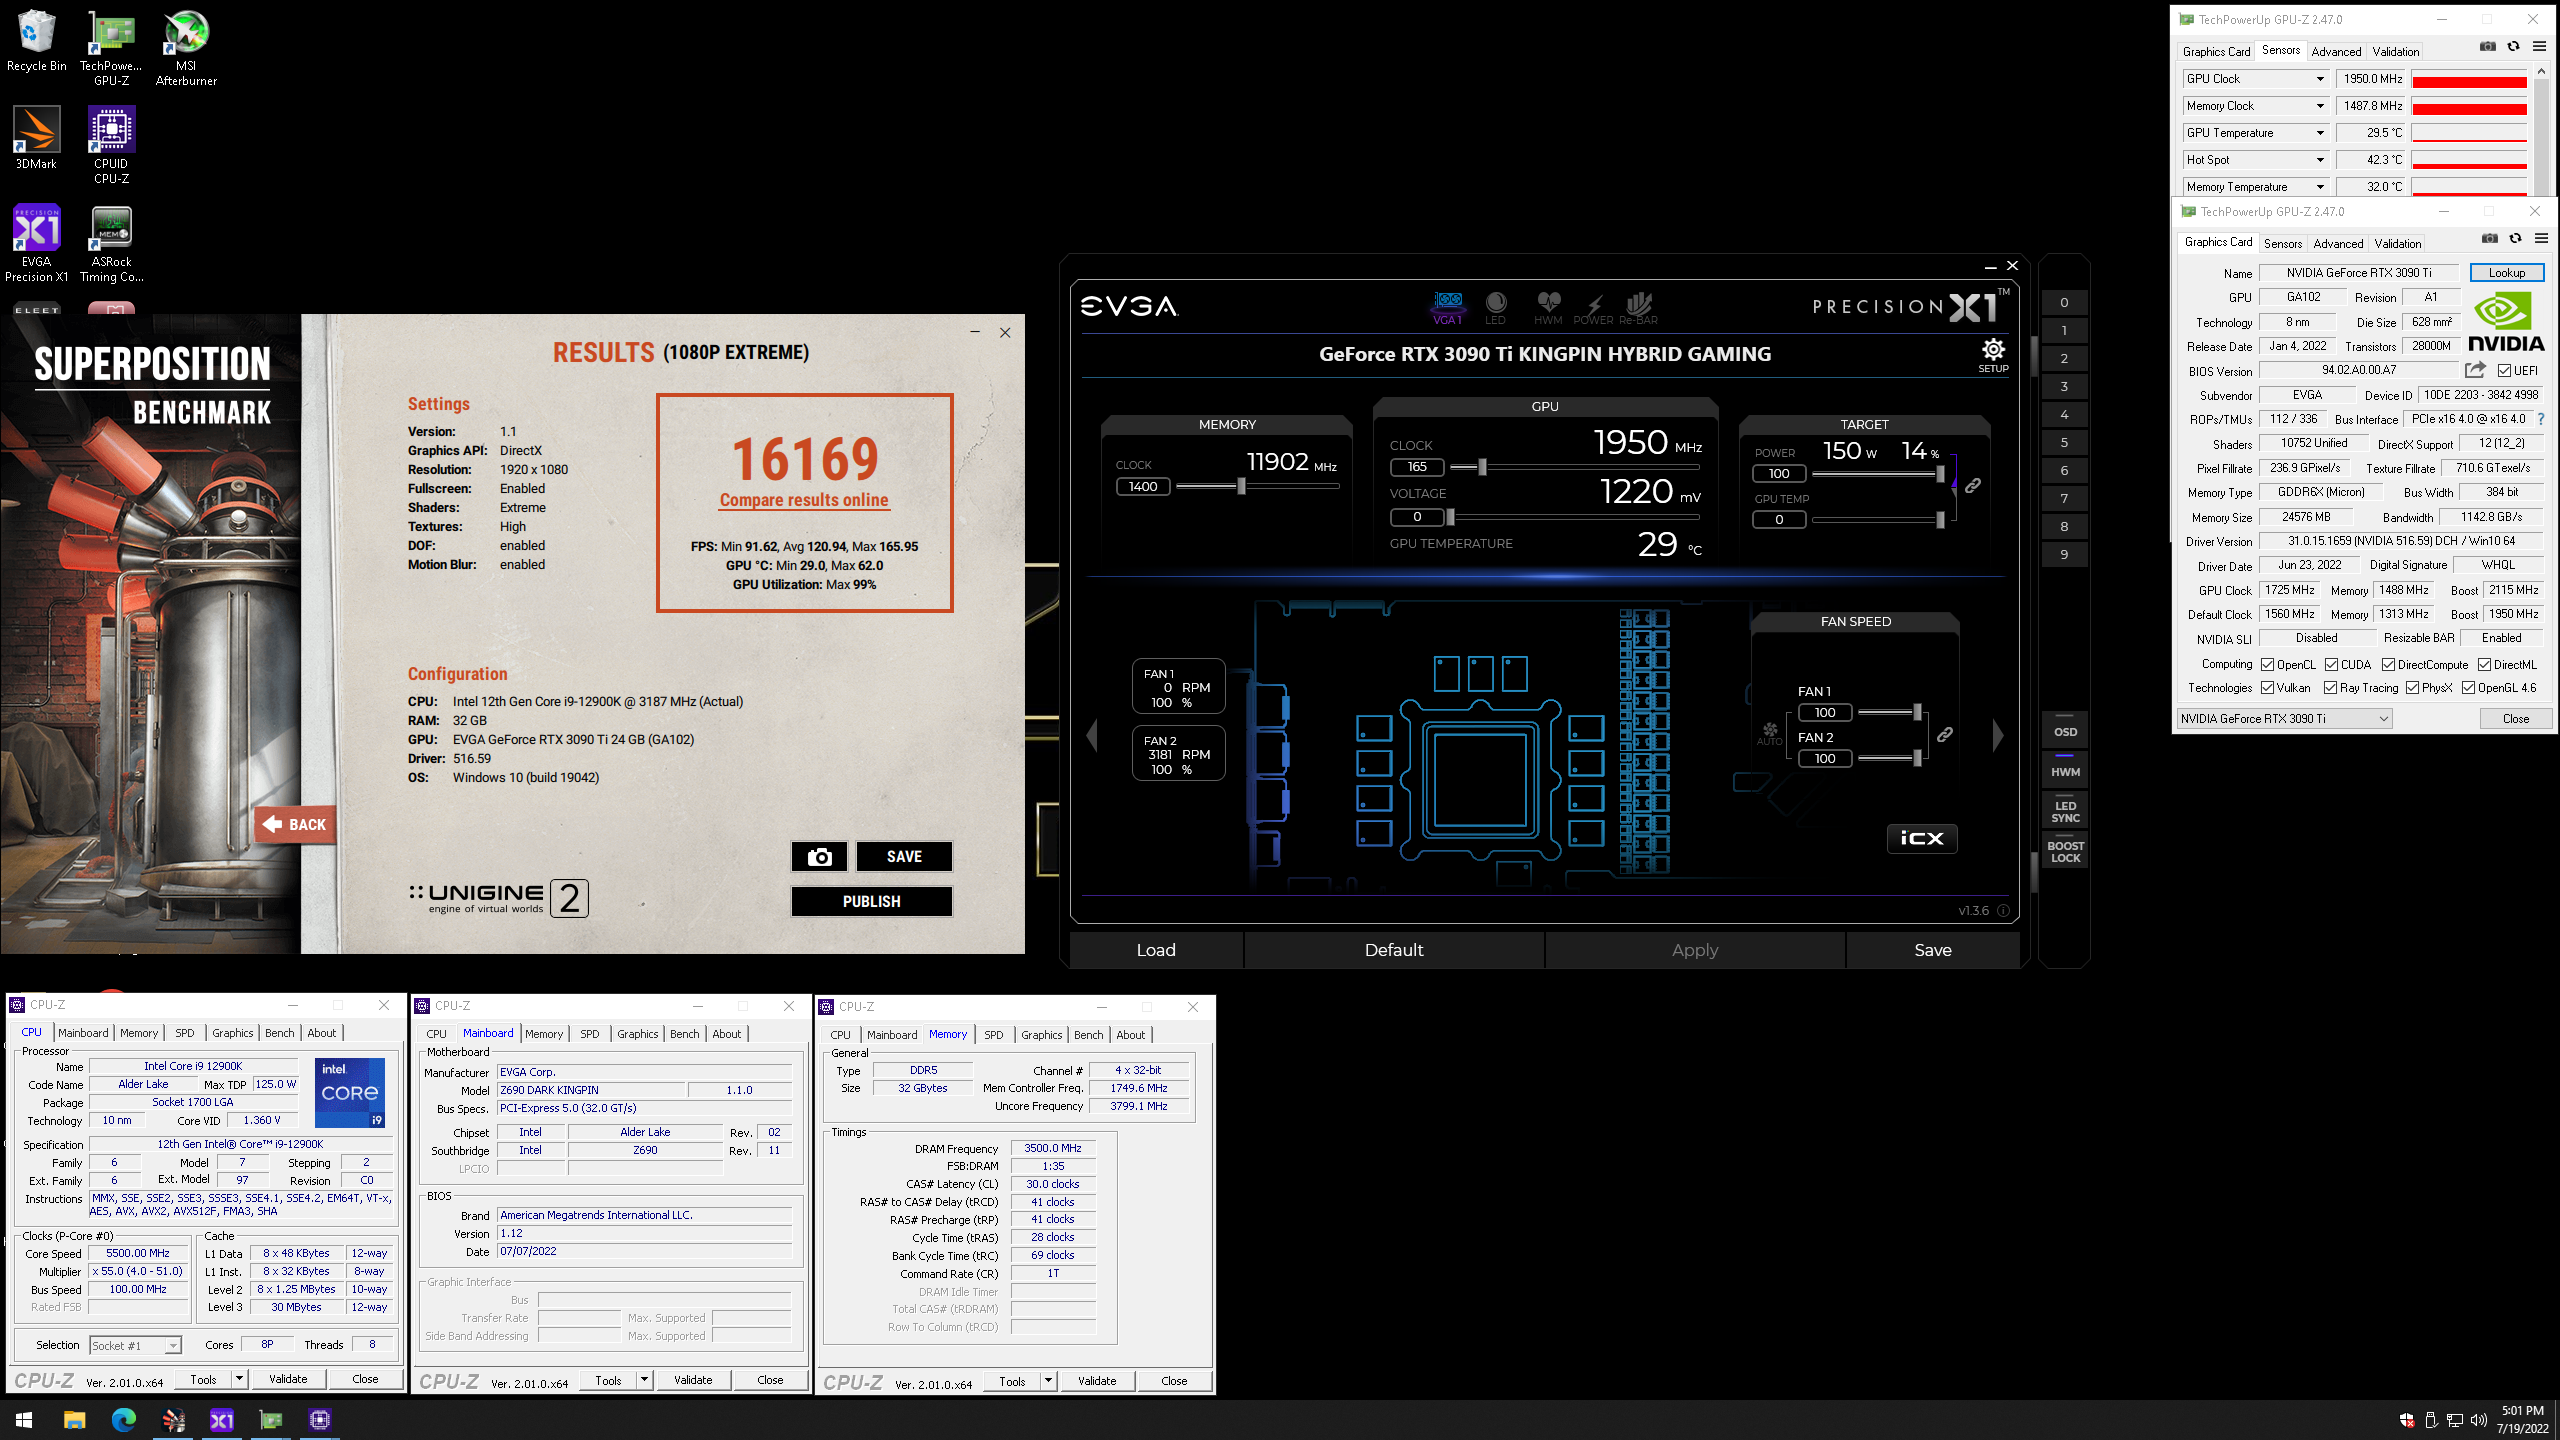Click the Default button in Precision X1
This screenshot has width=2560, height=1440.
tap(1394, 950)
